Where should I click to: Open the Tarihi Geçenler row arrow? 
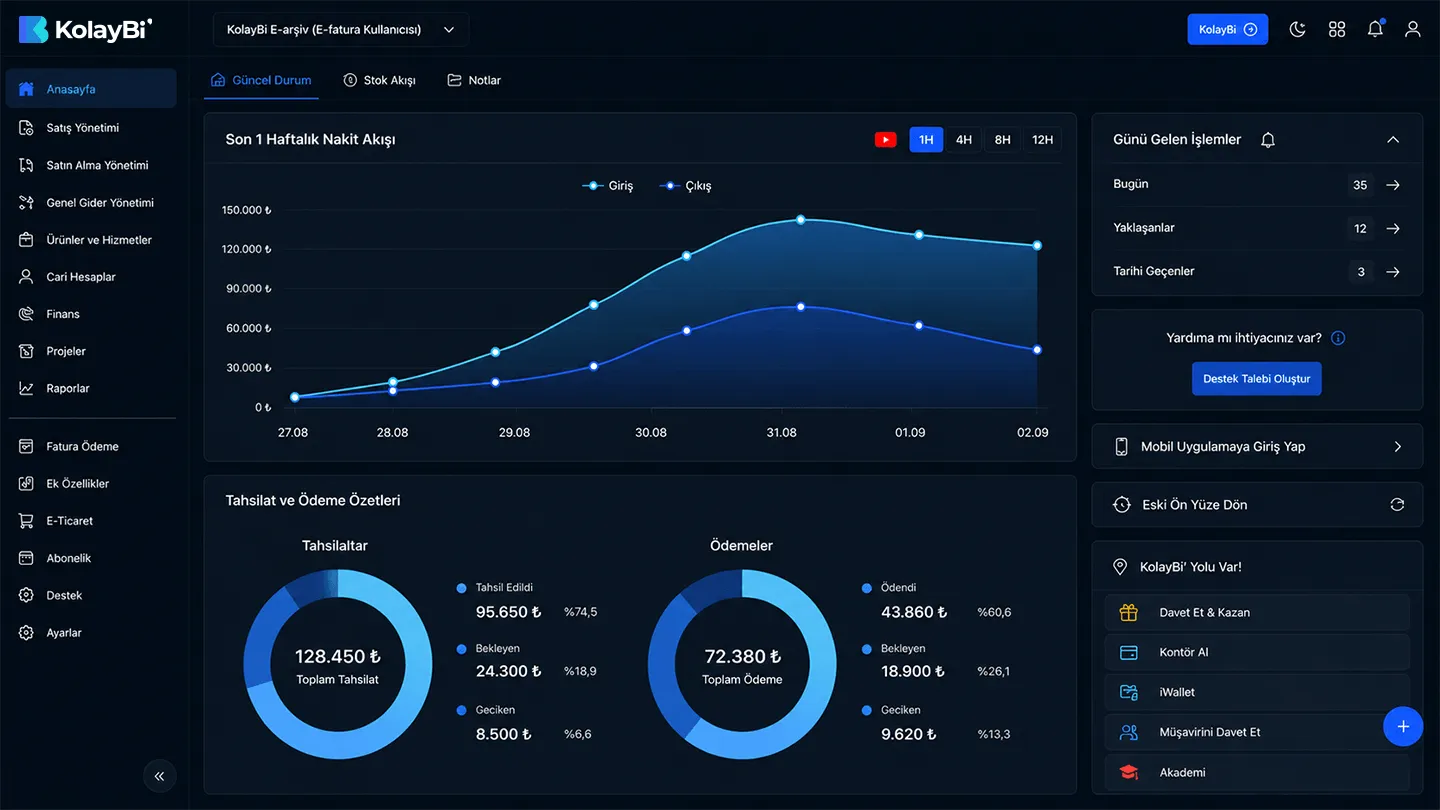pos(1393,272)
